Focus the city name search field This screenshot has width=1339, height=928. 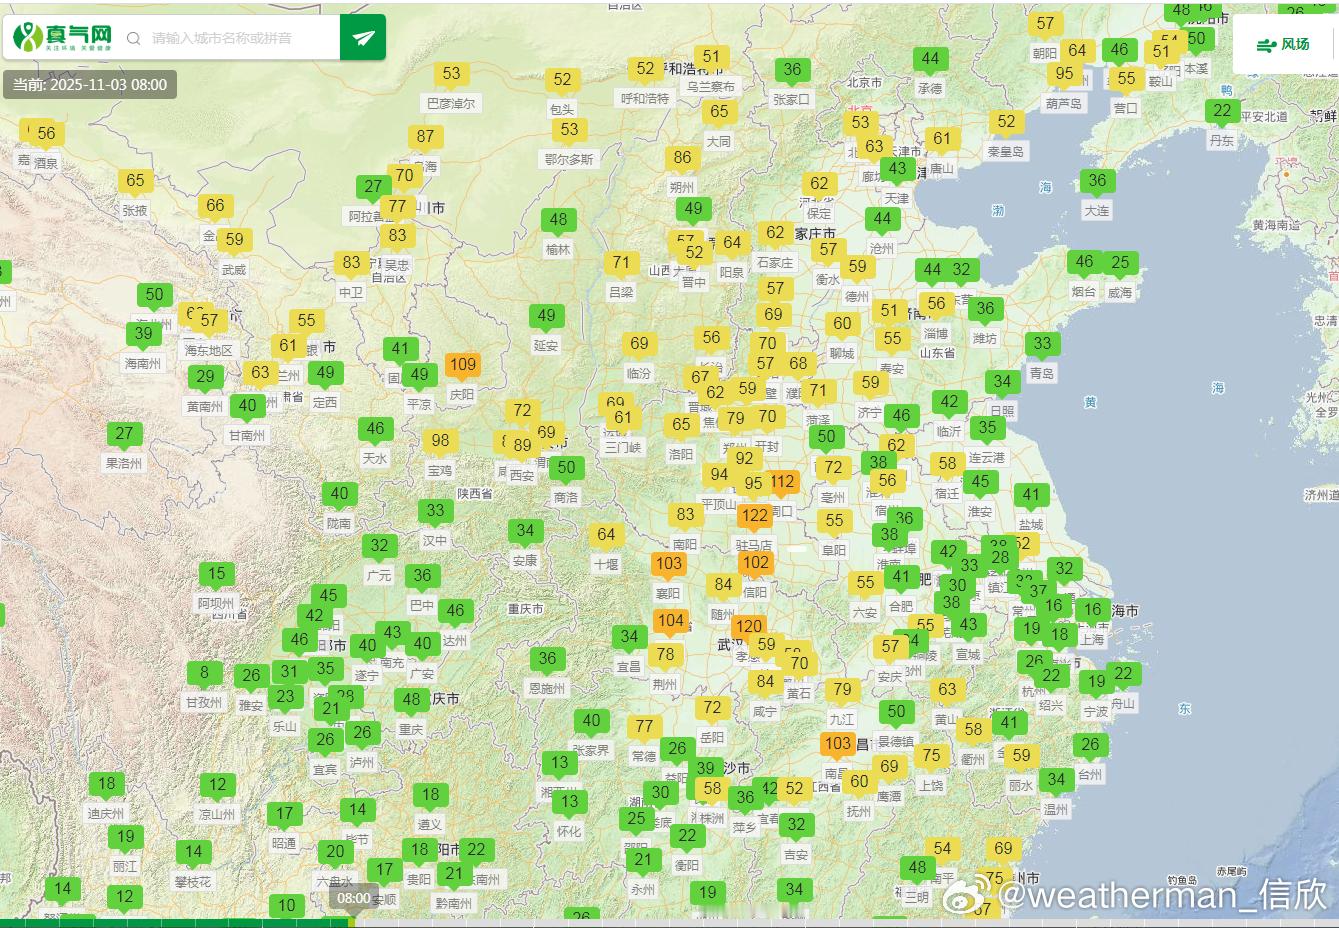click(x=240, y=38)
